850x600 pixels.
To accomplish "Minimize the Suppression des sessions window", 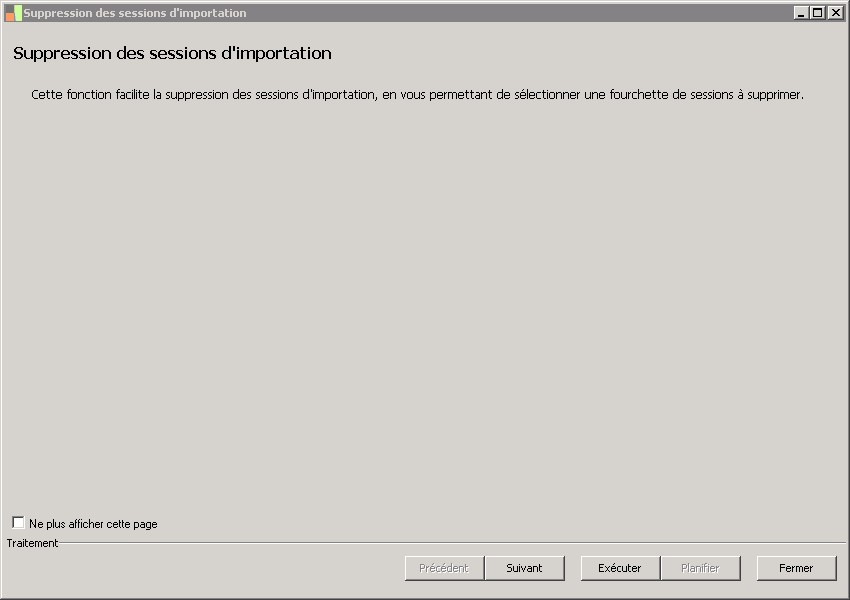I will [801, 13].
